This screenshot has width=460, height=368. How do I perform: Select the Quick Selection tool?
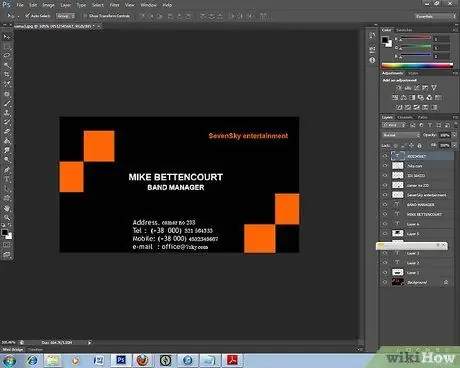coord(7,65)
